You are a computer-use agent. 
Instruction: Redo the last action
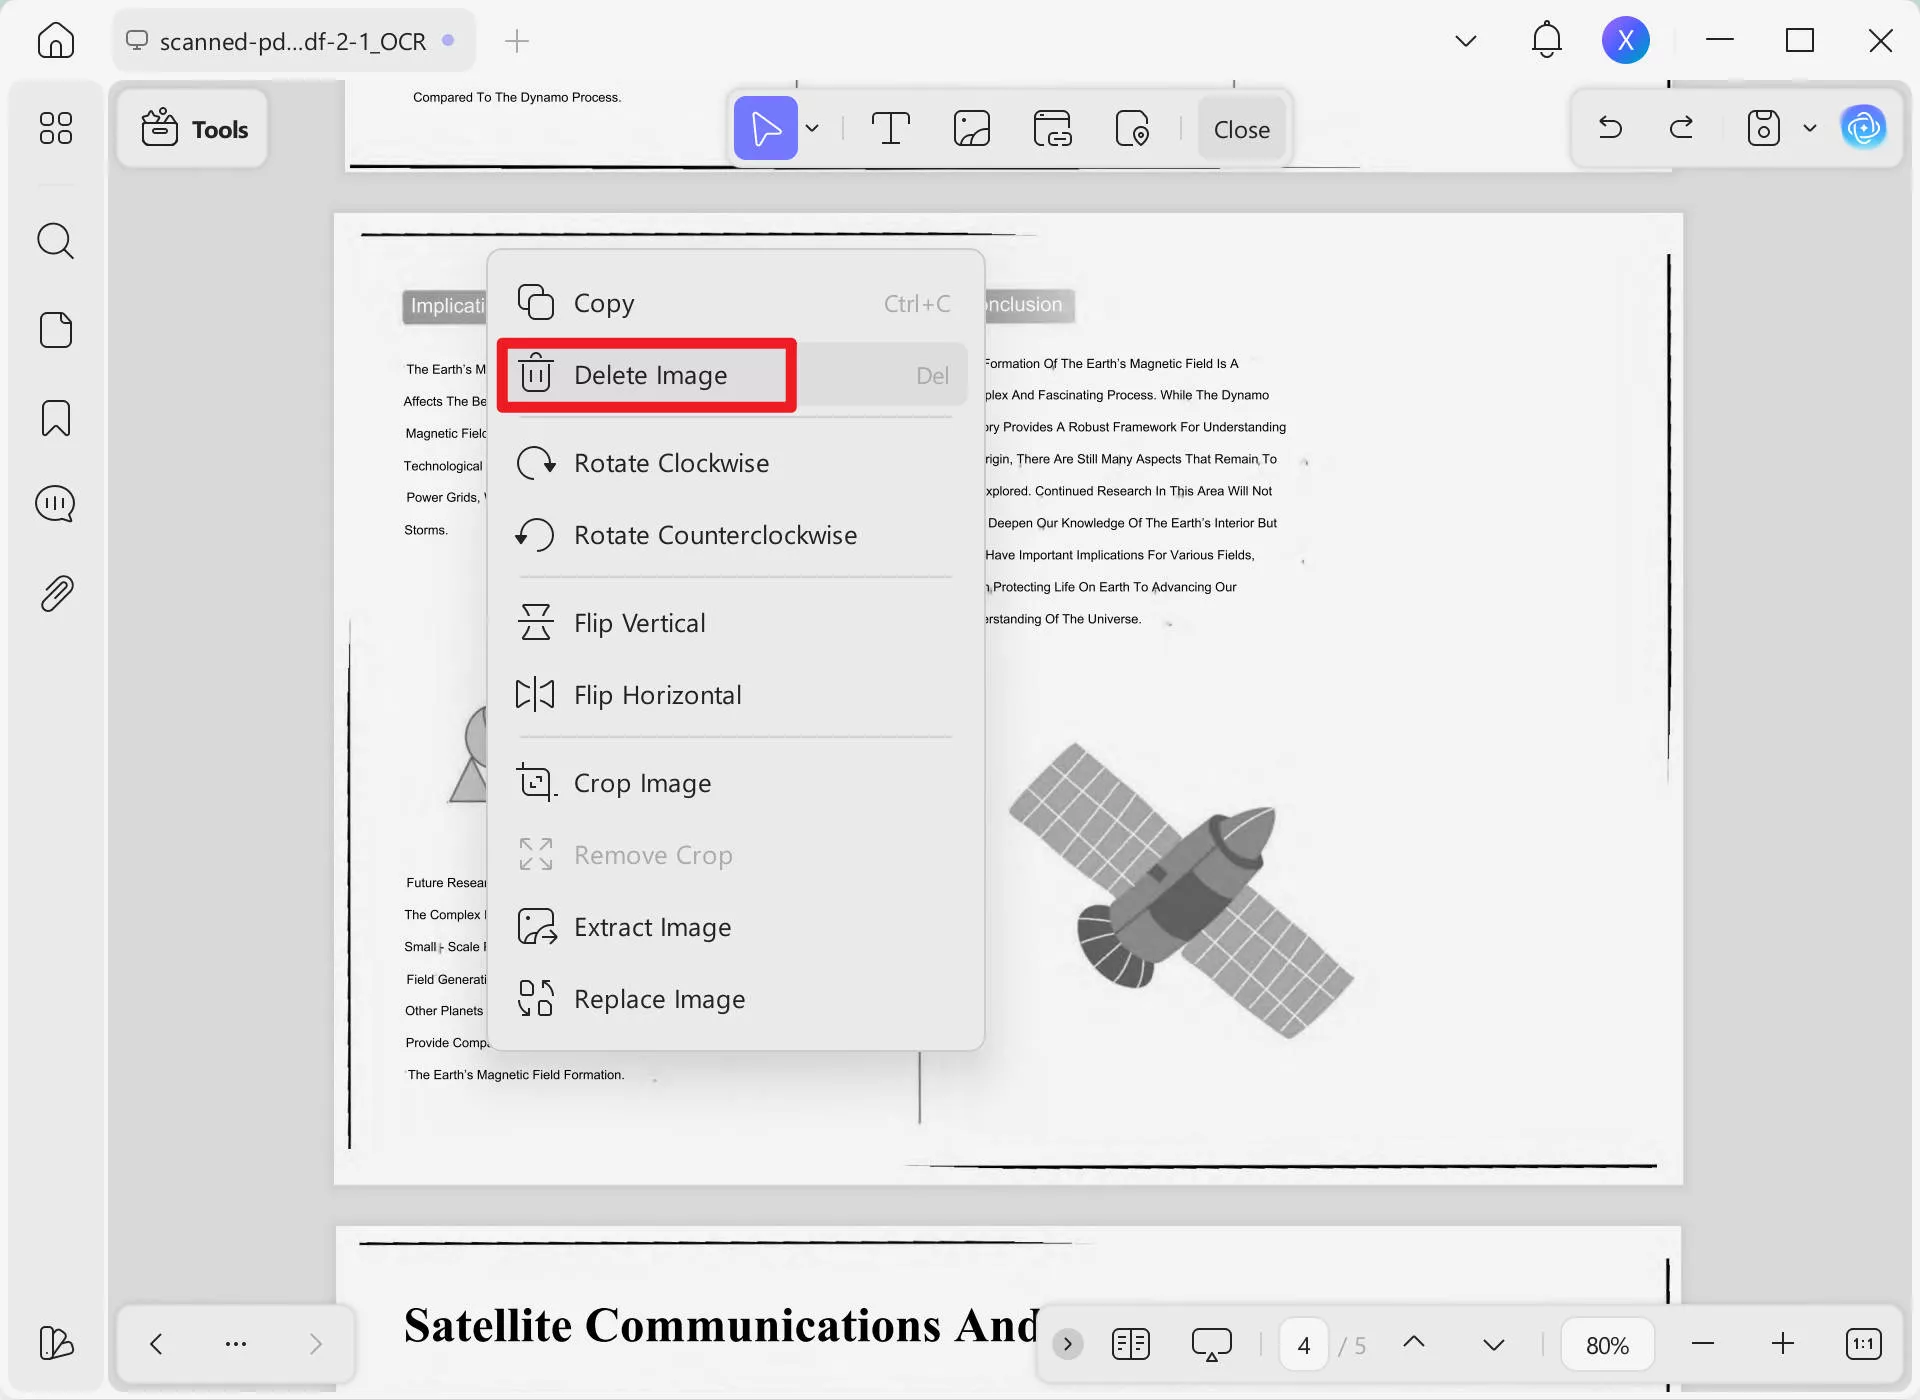pyautogui.click(x=1683, y=128)
